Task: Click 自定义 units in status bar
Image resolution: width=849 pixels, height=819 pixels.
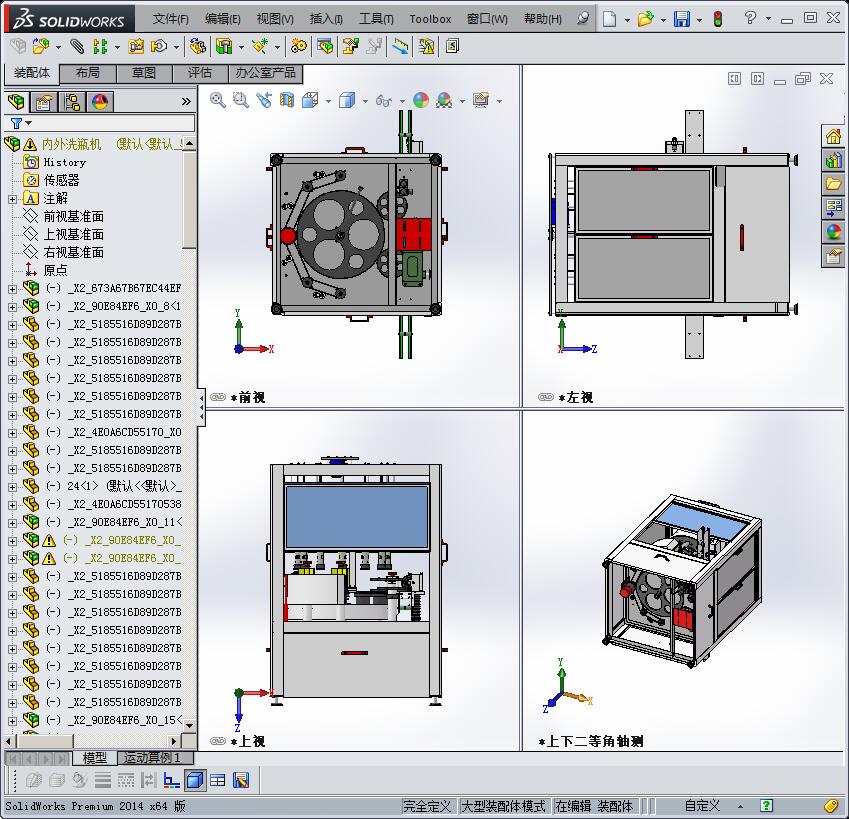Action: coord(702,806)
